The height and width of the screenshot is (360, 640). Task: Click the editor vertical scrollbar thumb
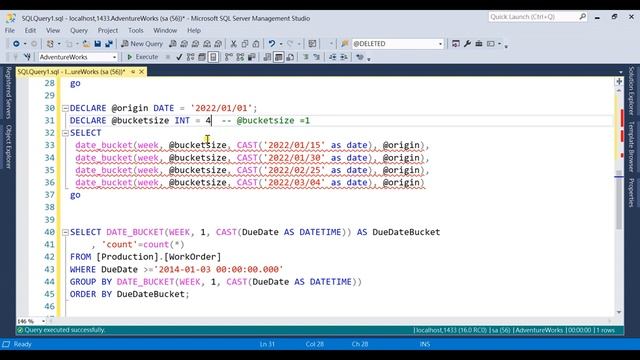click(x=619, y=201)
